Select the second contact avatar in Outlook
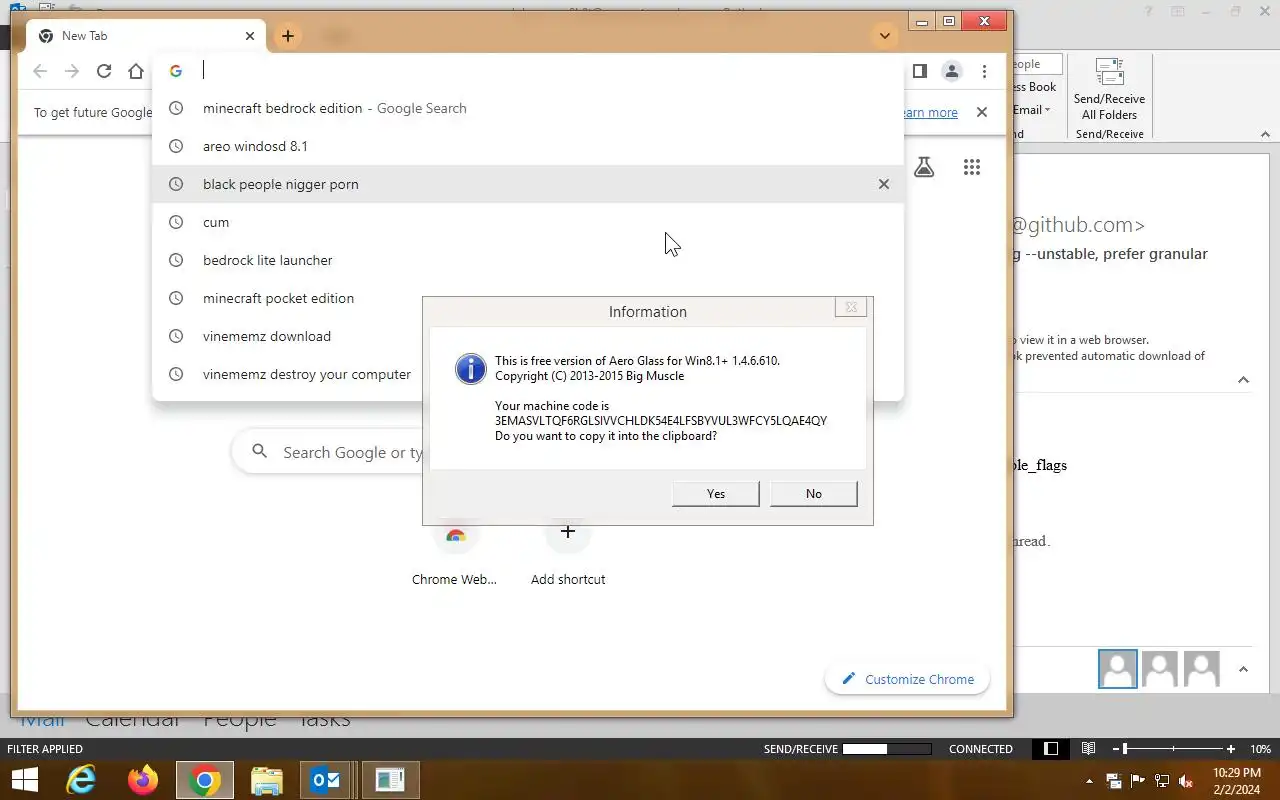Screen dimensions: 1280x800 pyautogui.click(x=1160, y=669)
